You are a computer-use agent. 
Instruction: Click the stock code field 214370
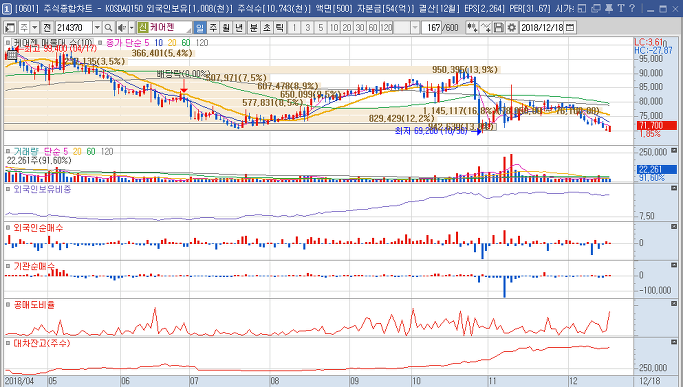pyautogui.click(x=74, y=28)
